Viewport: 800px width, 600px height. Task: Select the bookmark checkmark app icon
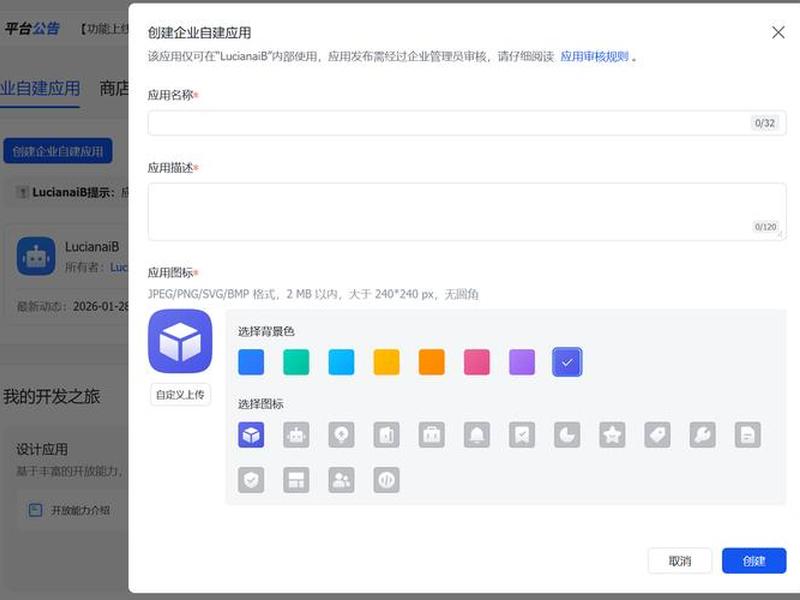click(522, 435)
